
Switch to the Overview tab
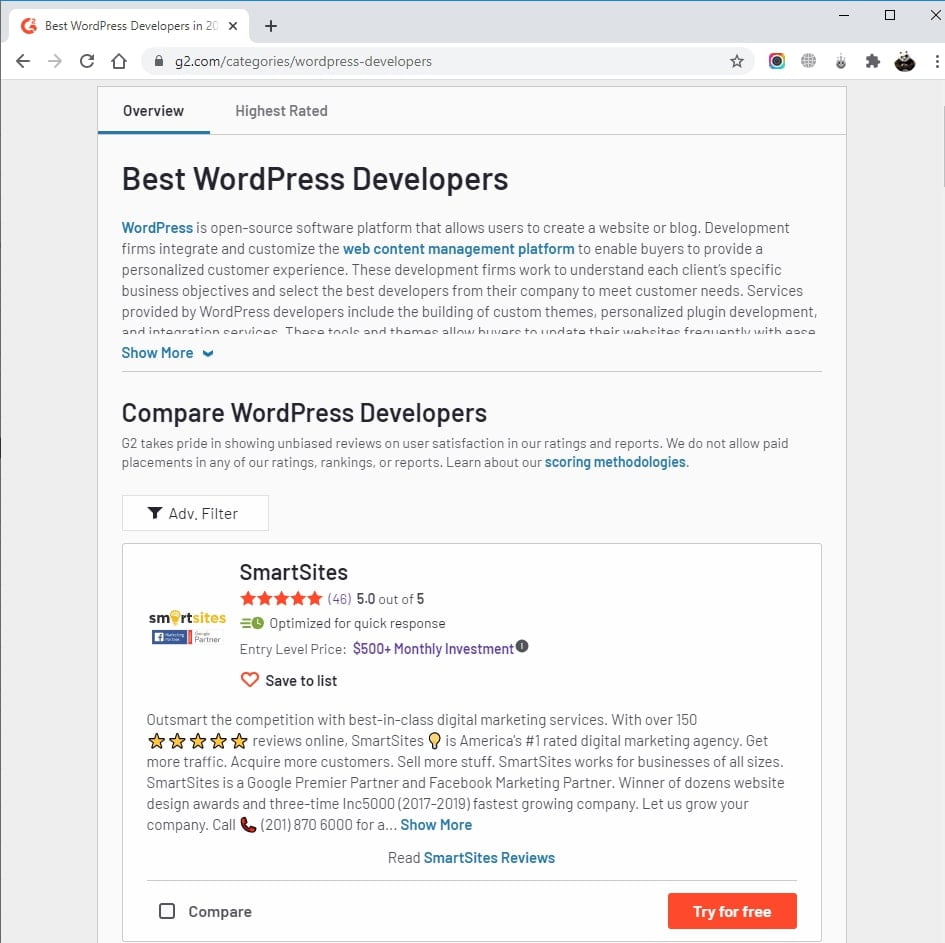(153, 111)
